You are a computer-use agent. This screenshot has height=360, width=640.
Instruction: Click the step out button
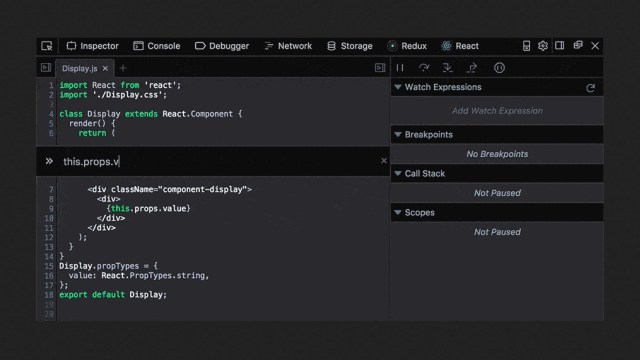(x=472, y=68)
